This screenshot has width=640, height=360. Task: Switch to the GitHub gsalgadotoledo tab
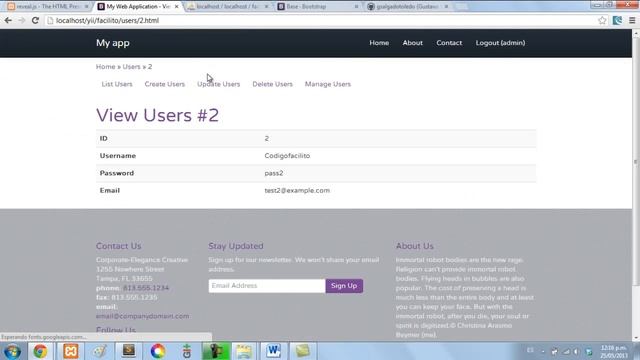(x=407, y=7)
